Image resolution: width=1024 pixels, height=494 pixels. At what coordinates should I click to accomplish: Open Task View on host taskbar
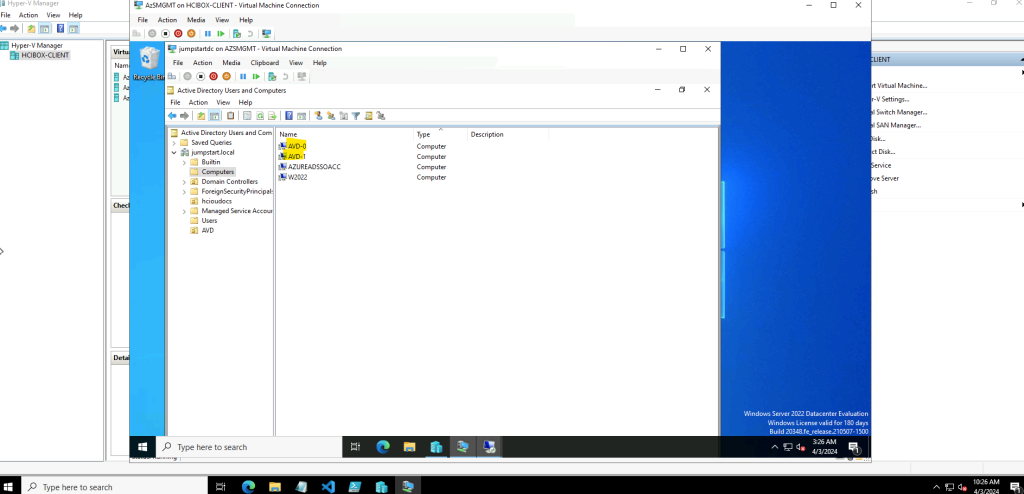point(221,487)
